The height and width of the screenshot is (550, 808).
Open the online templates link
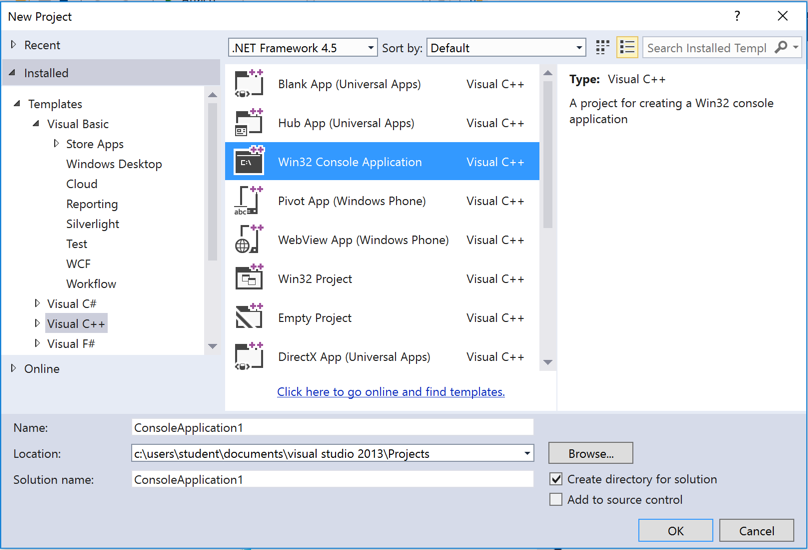click(391, 392)
